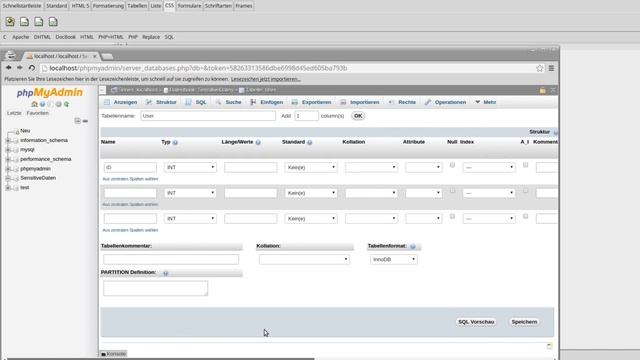Viewport: 640px width, 360px height.
Task: Open the Typ dropdown for the ID column
Action: click(190, 167)
